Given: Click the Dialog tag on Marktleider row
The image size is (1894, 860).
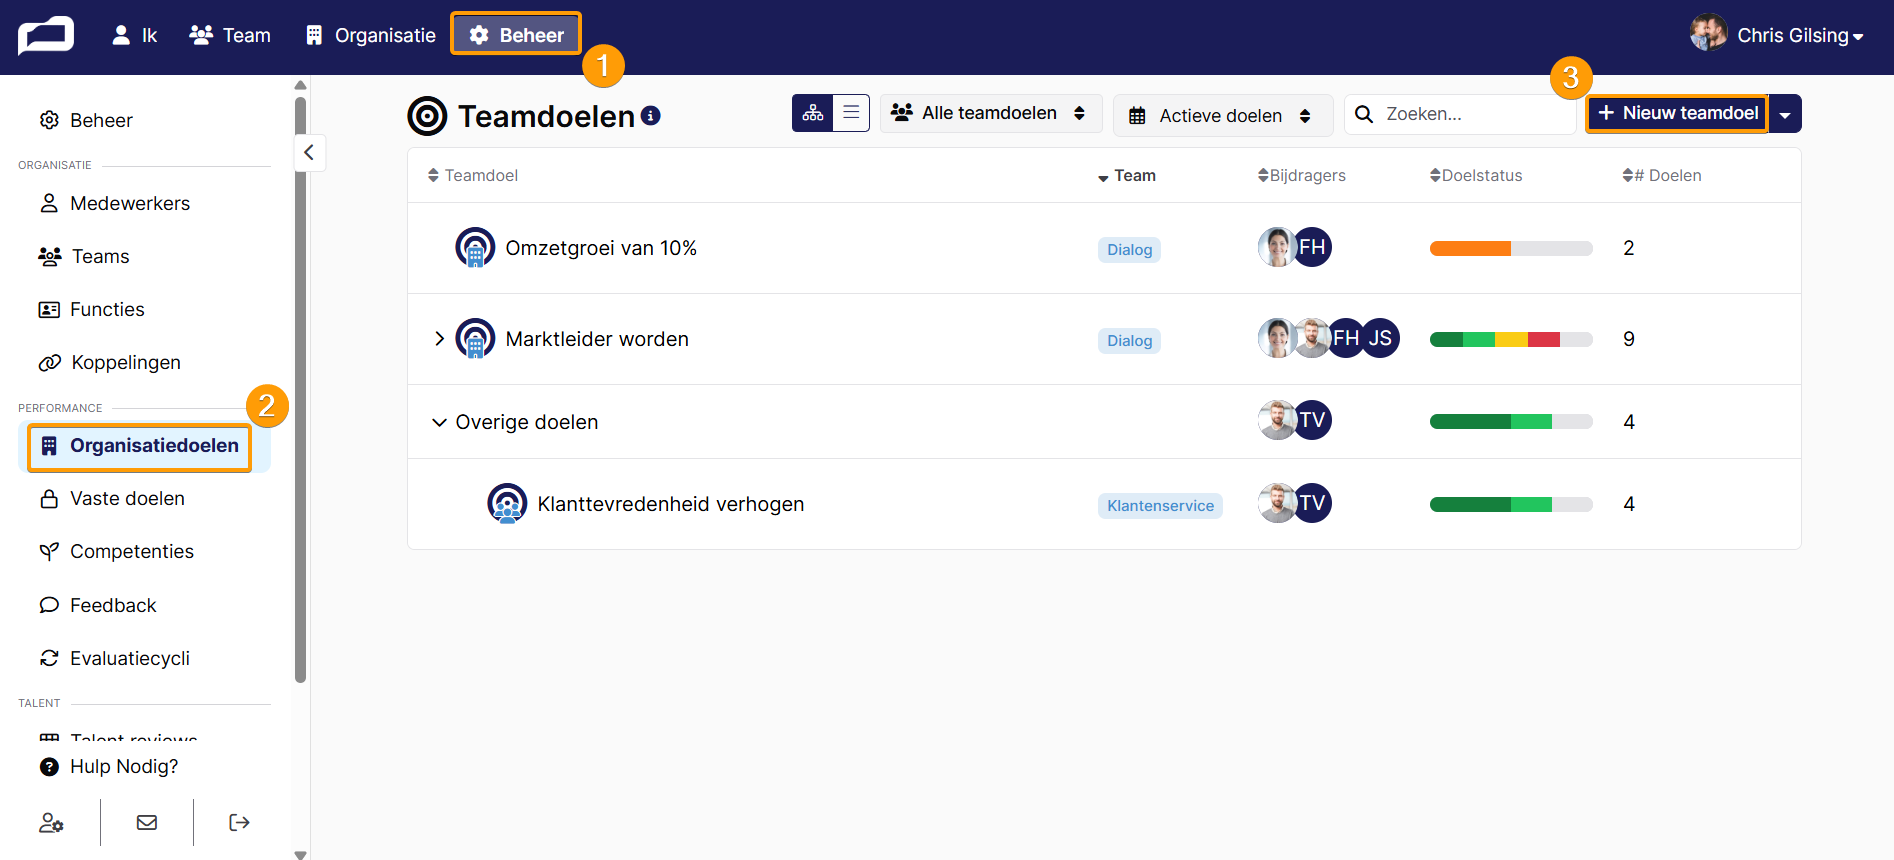Looking at the screenshot, I should [1130, 341].
